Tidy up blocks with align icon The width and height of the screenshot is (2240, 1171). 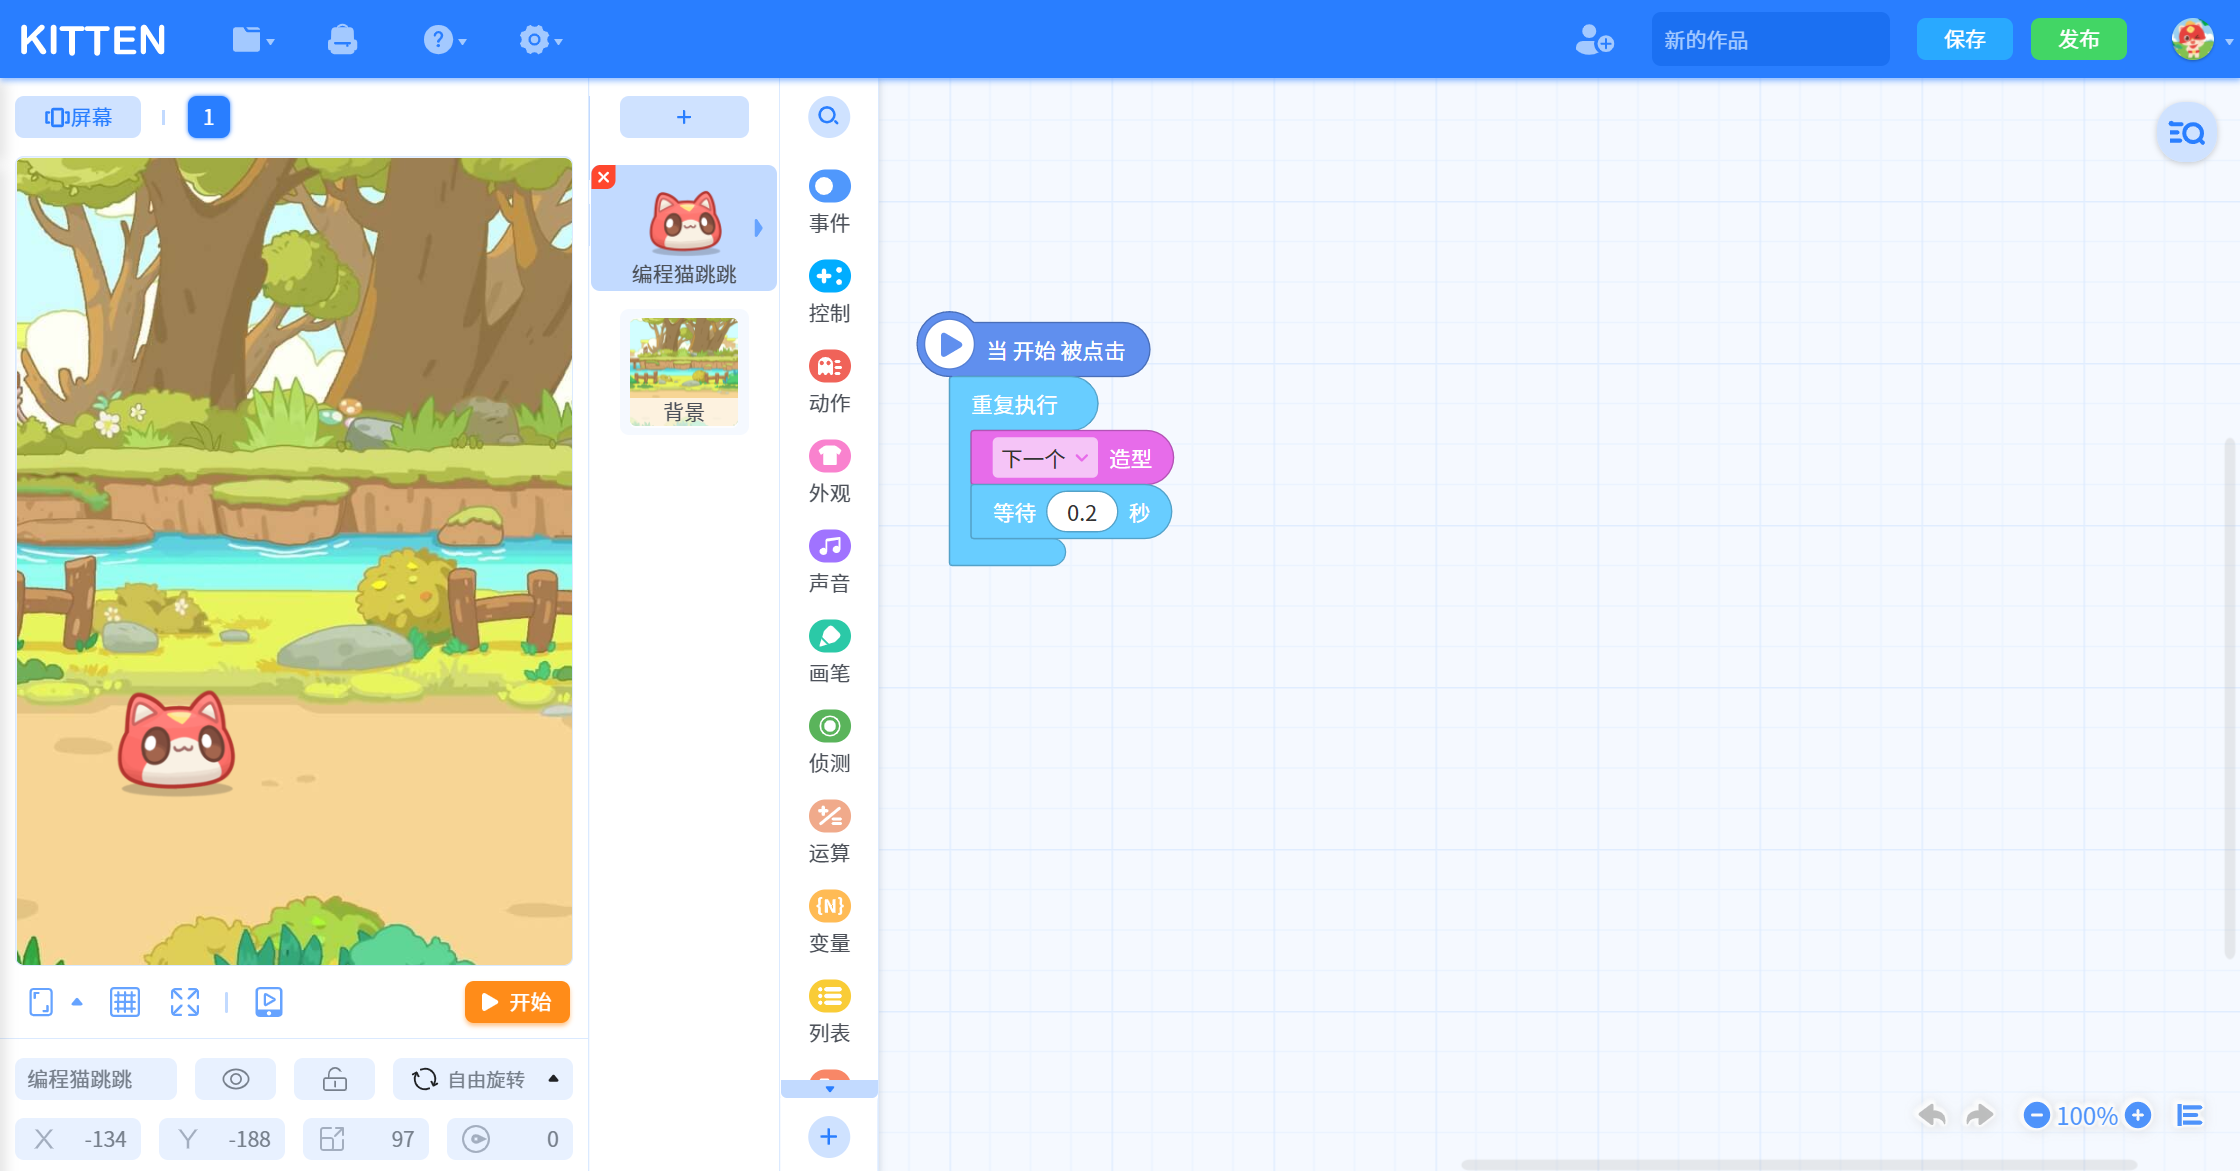tap(2189, 1115)
